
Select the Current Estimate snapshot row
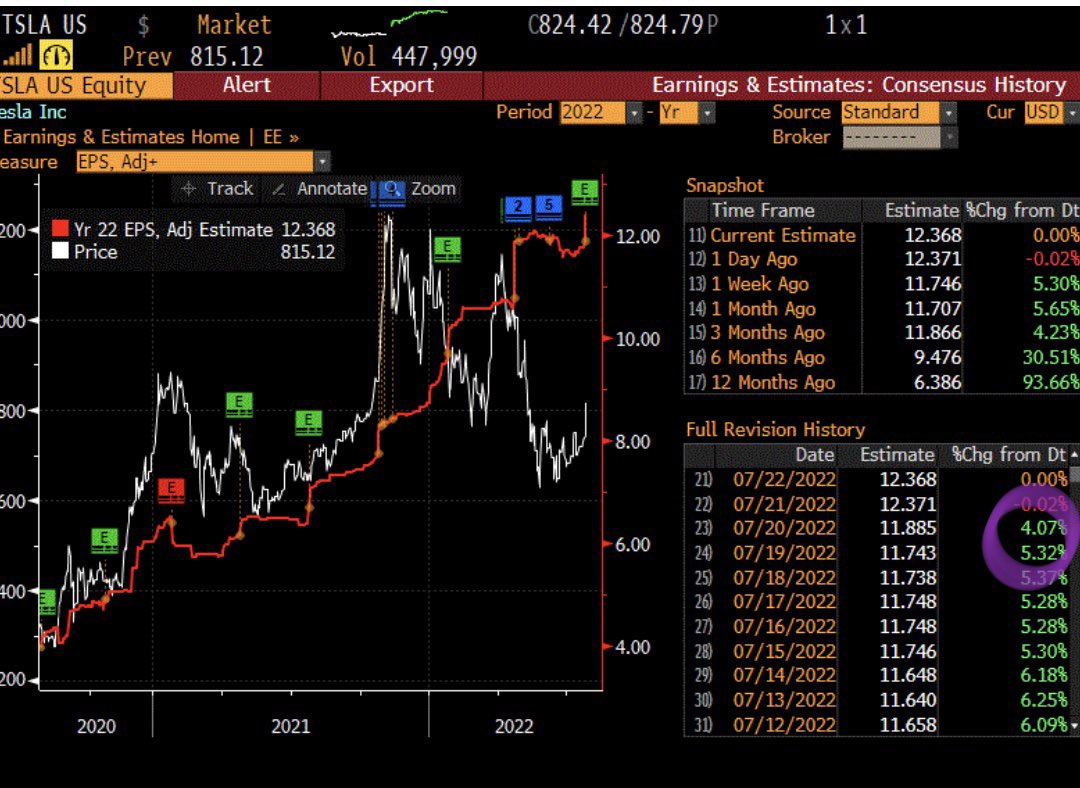pos(882,235)
